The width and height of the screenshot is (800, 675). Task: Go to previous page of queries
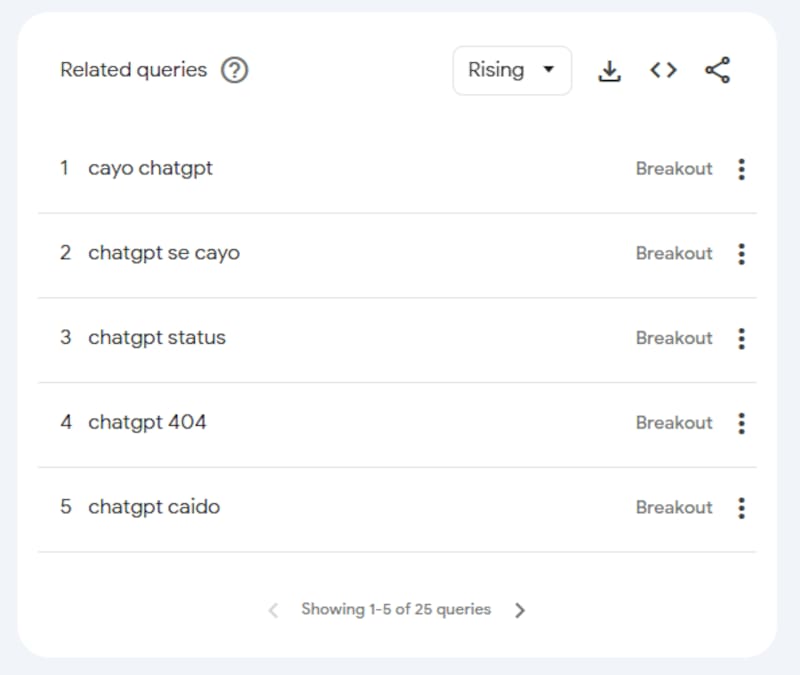273,610
